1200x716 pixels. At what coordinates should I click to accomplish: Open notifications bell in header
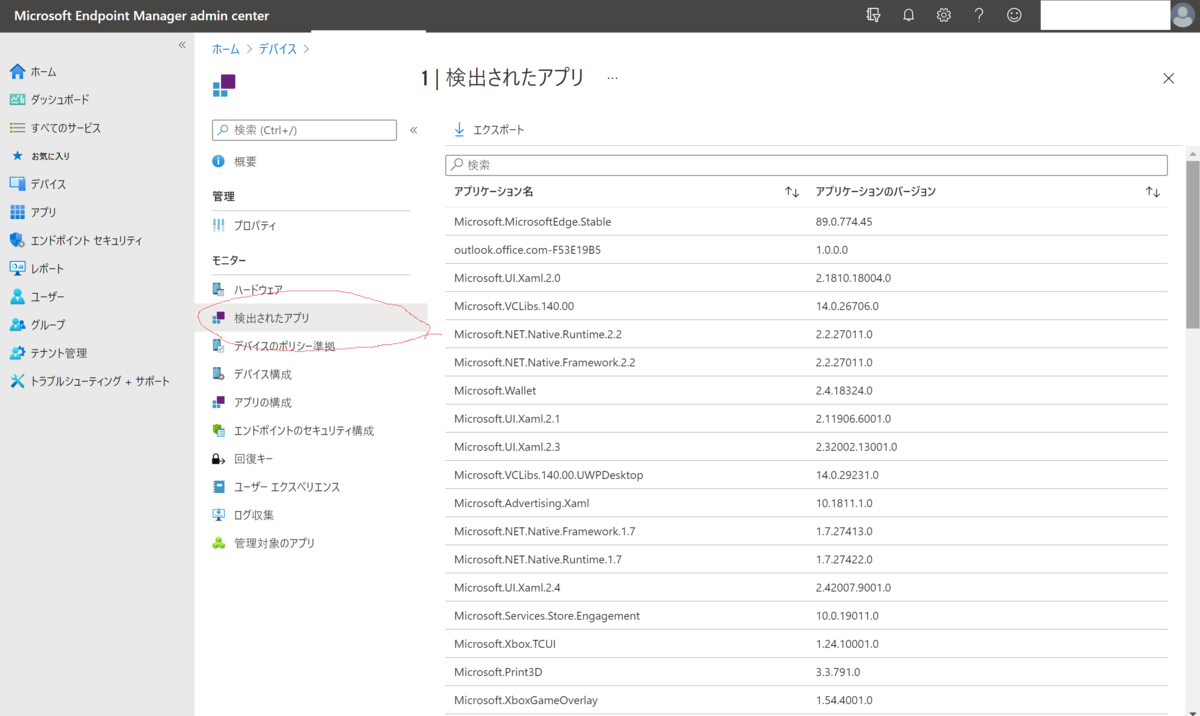(909, 15)
